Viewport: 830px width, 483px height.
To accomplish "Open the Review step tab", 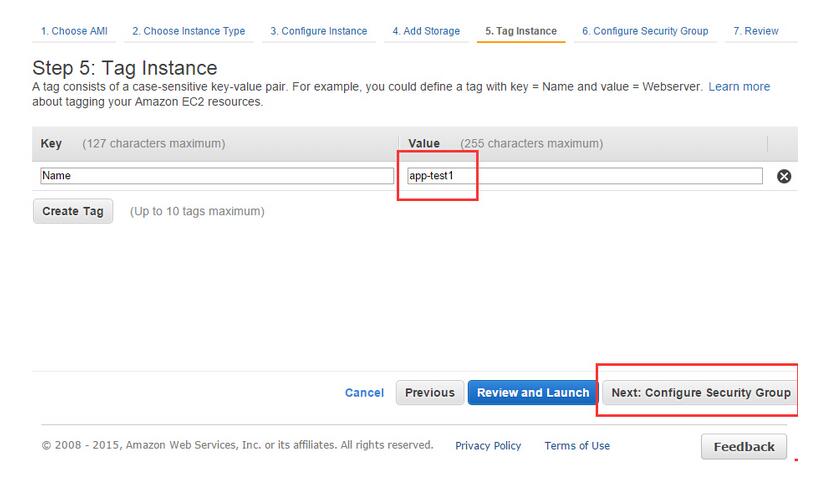I will coord(756,31).
